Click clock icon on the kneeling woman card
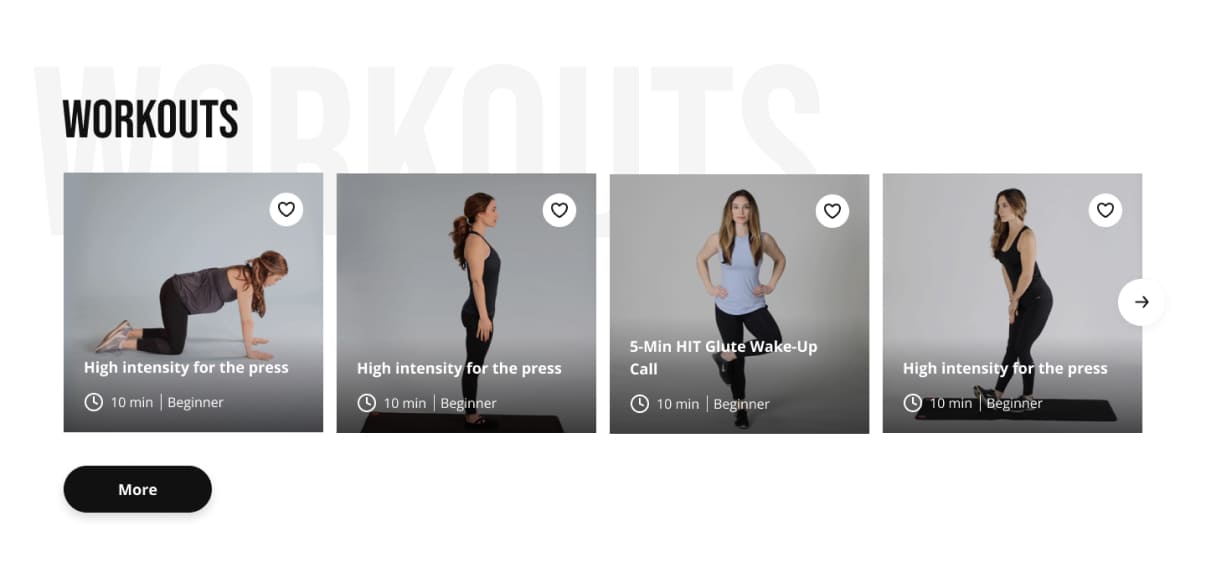The width and height of the screenshot is (1206, 579). 93,402
